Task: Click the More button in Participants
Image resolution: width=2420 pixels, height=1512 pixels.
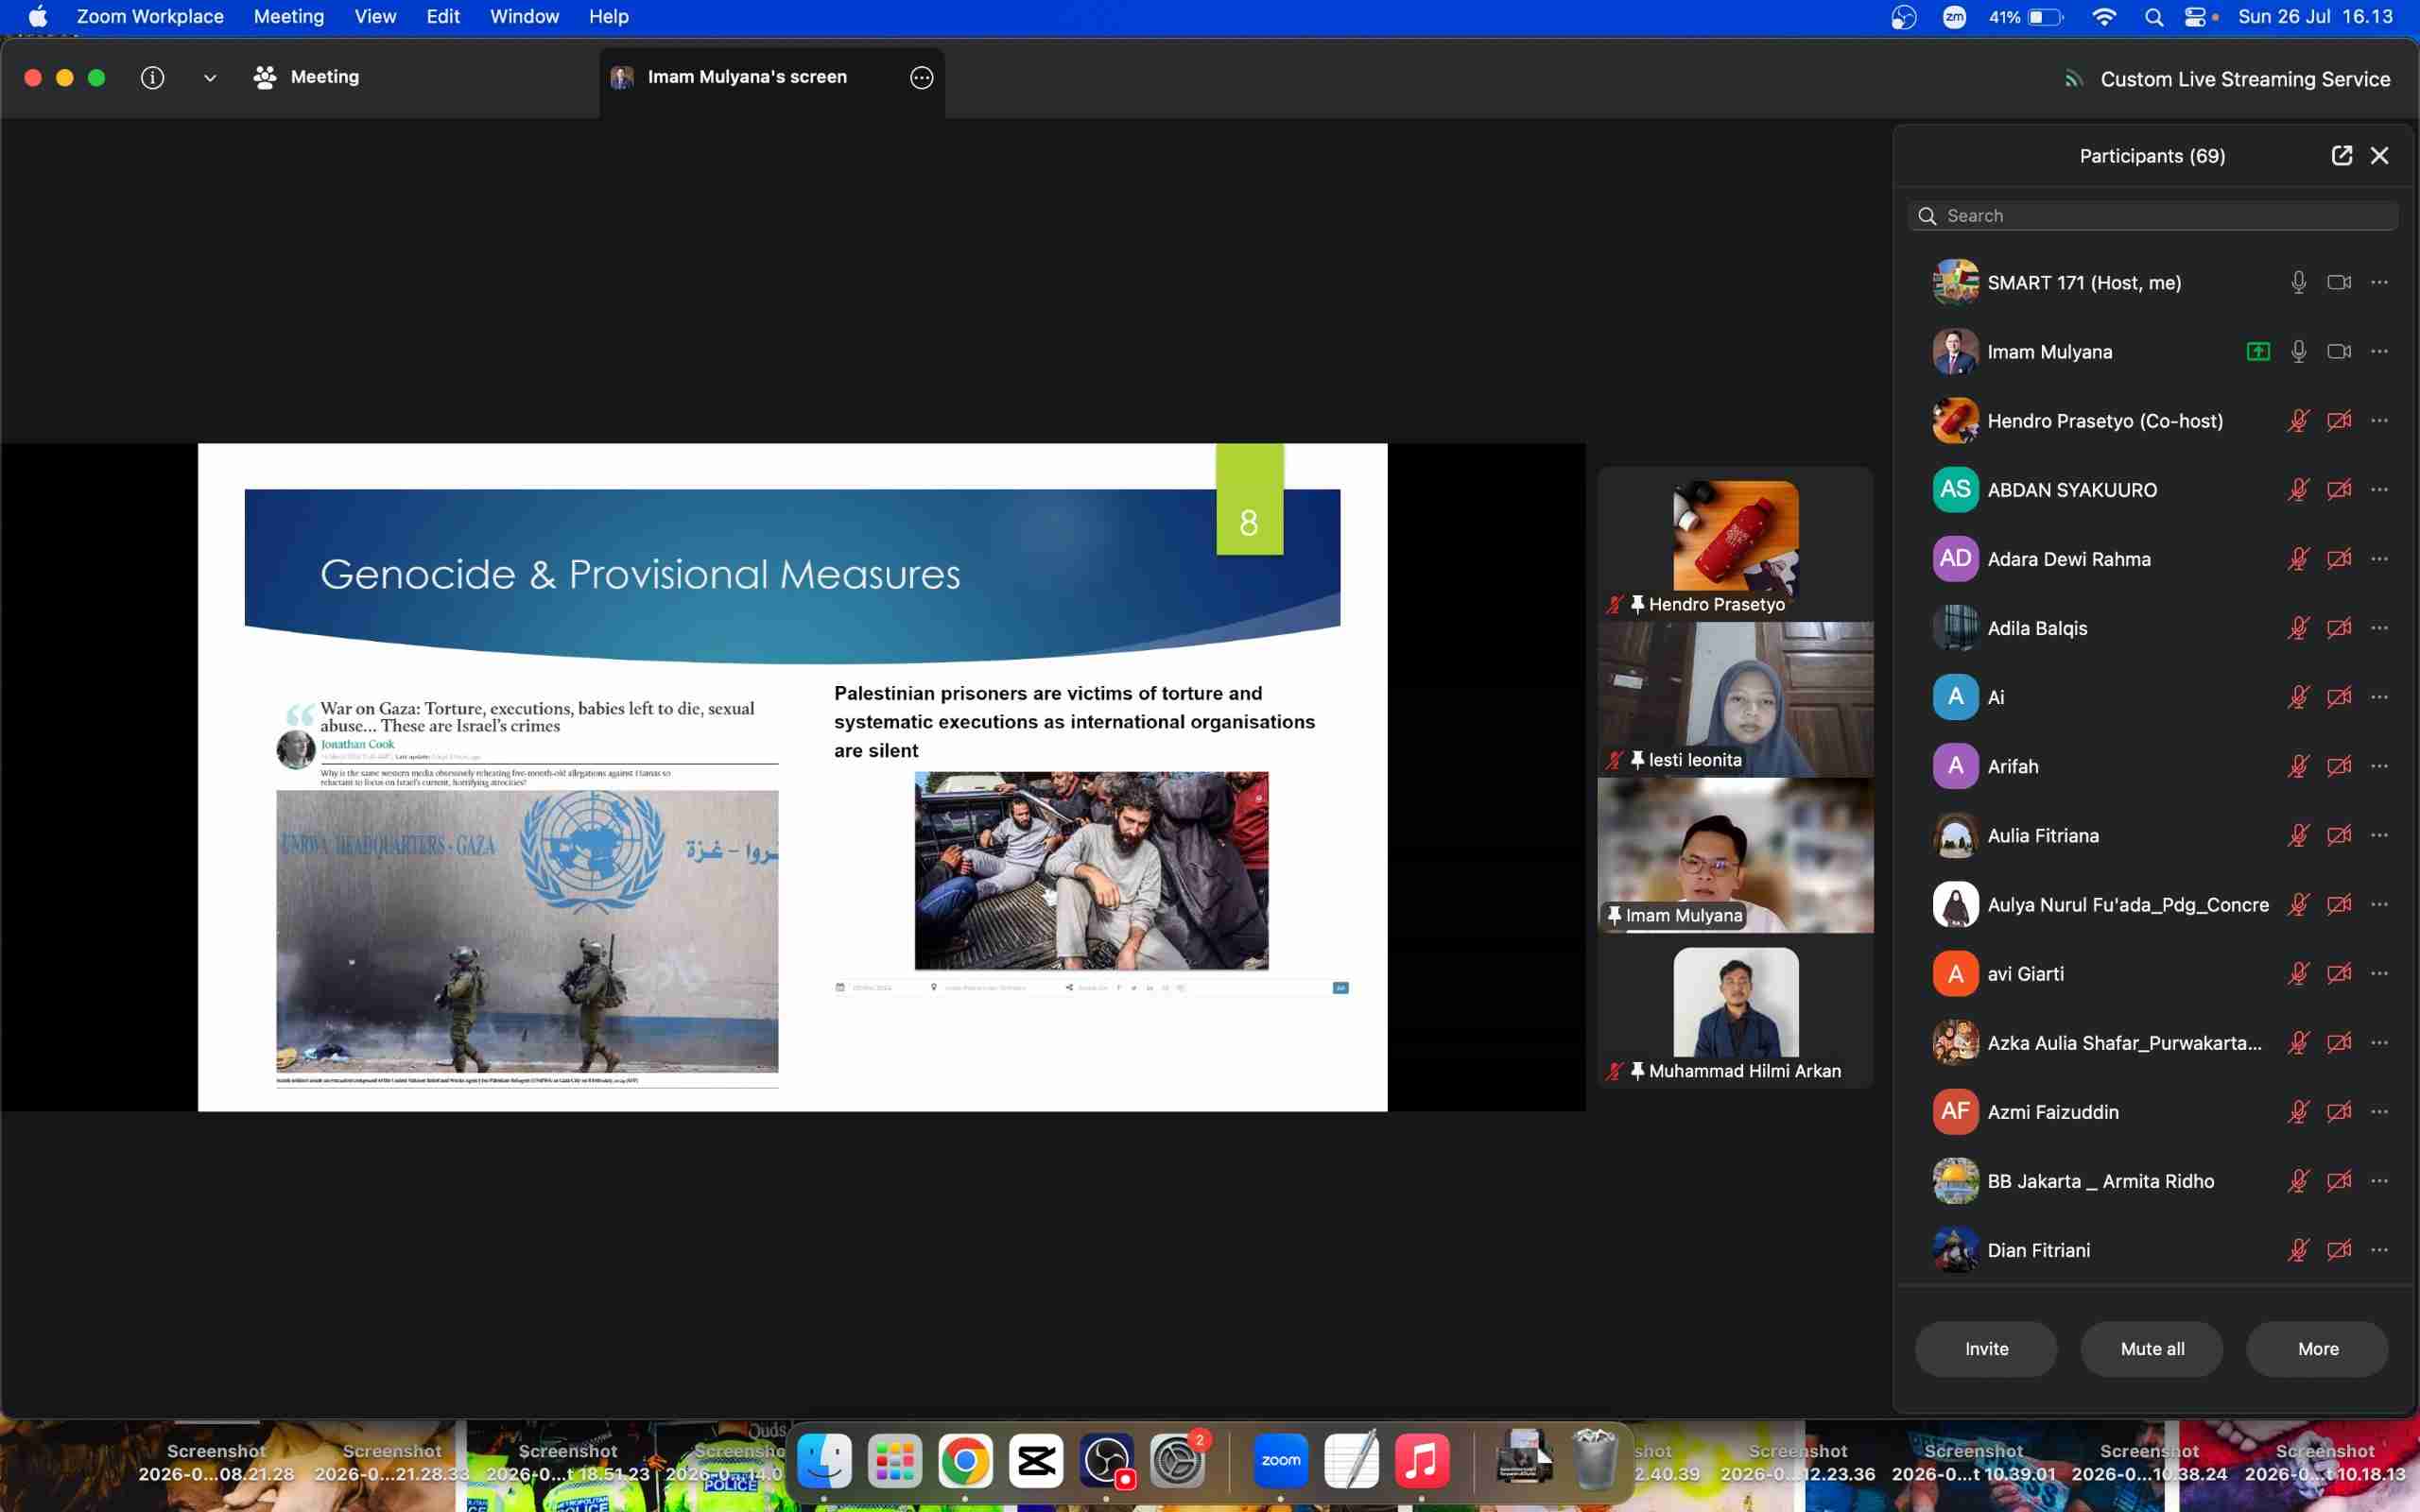Action: tap(2317, 1348)
